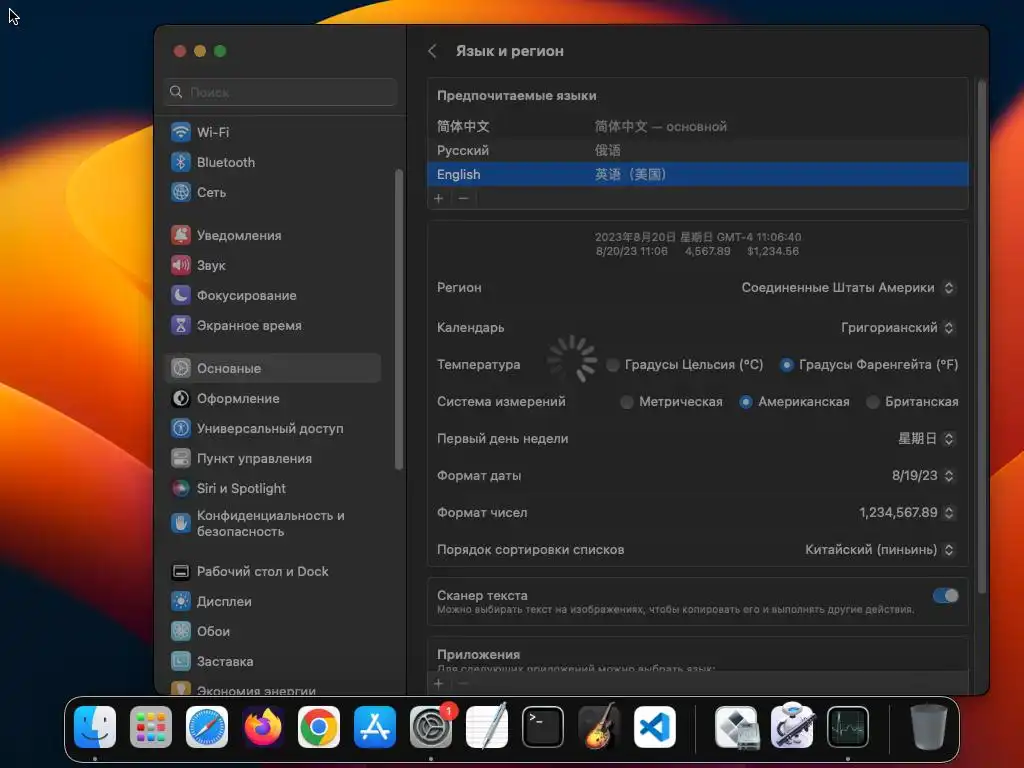This screenshot has height=768, width=1024.
Task: Choose Американская measurement system
Action: click(746, 402)
